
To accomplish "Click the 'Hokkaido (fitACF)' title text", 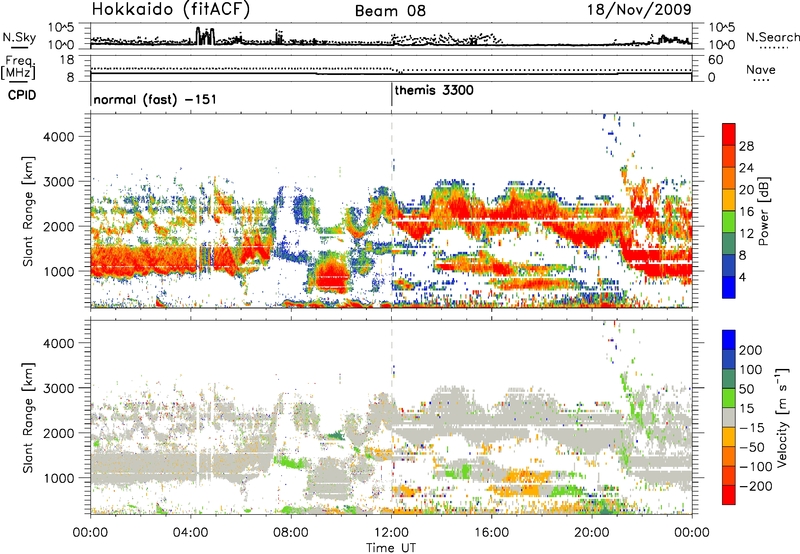I will 171,10.
